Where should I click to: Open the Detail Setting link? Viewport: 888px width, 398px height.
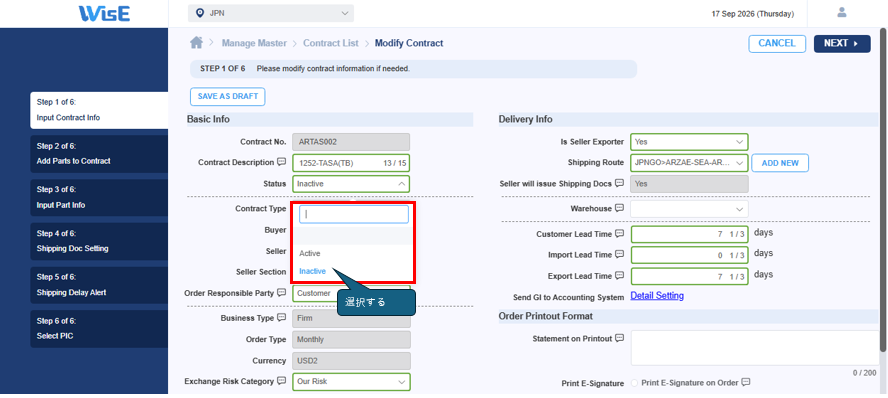pyautogui.click(x=657, y=296)
